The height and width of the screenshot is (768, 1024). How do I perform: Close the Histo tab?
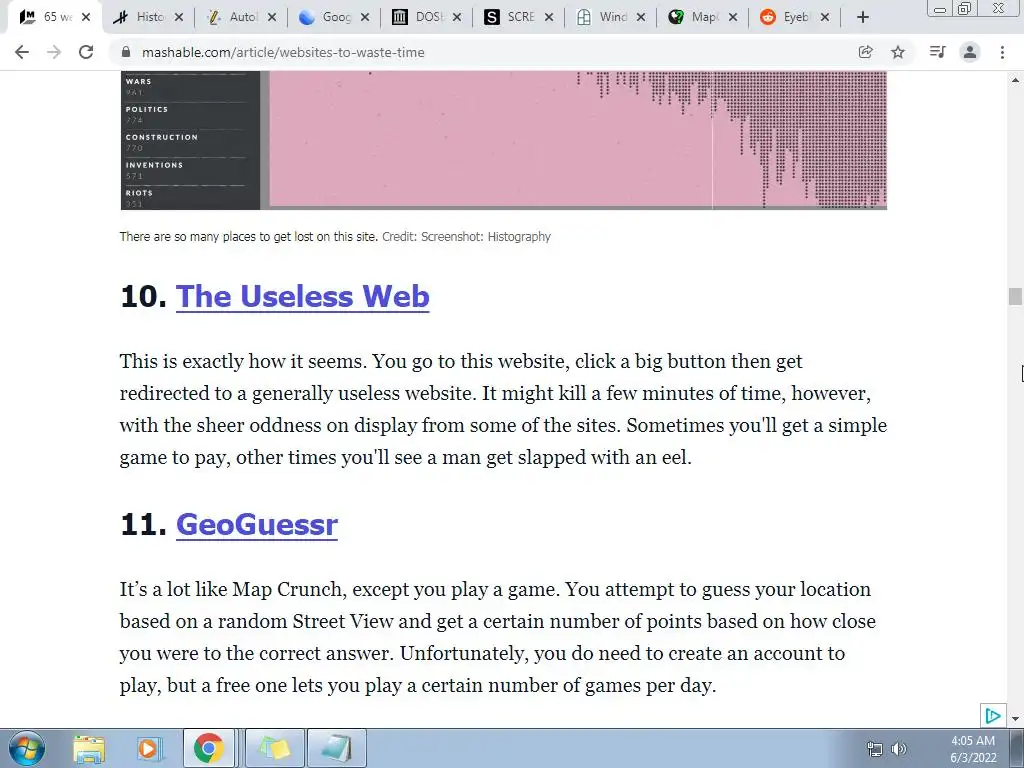(x=179, y=17)
